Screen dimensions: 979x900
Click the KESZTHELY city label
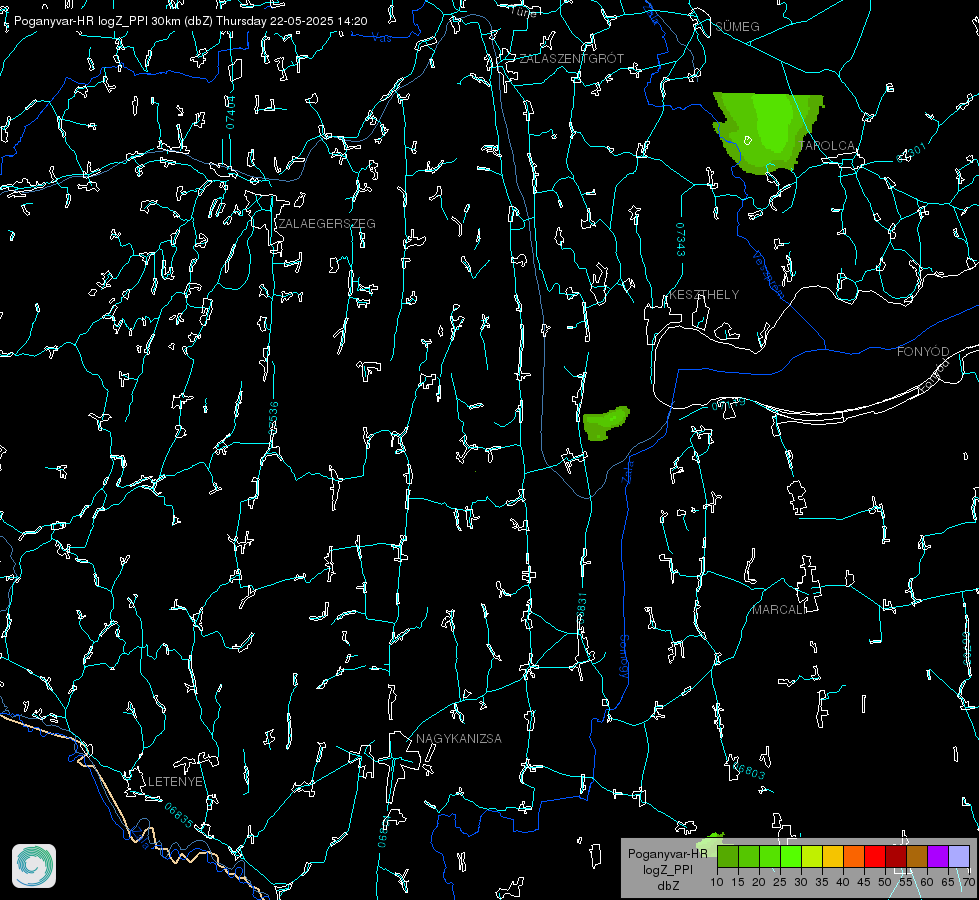[704, 294]
